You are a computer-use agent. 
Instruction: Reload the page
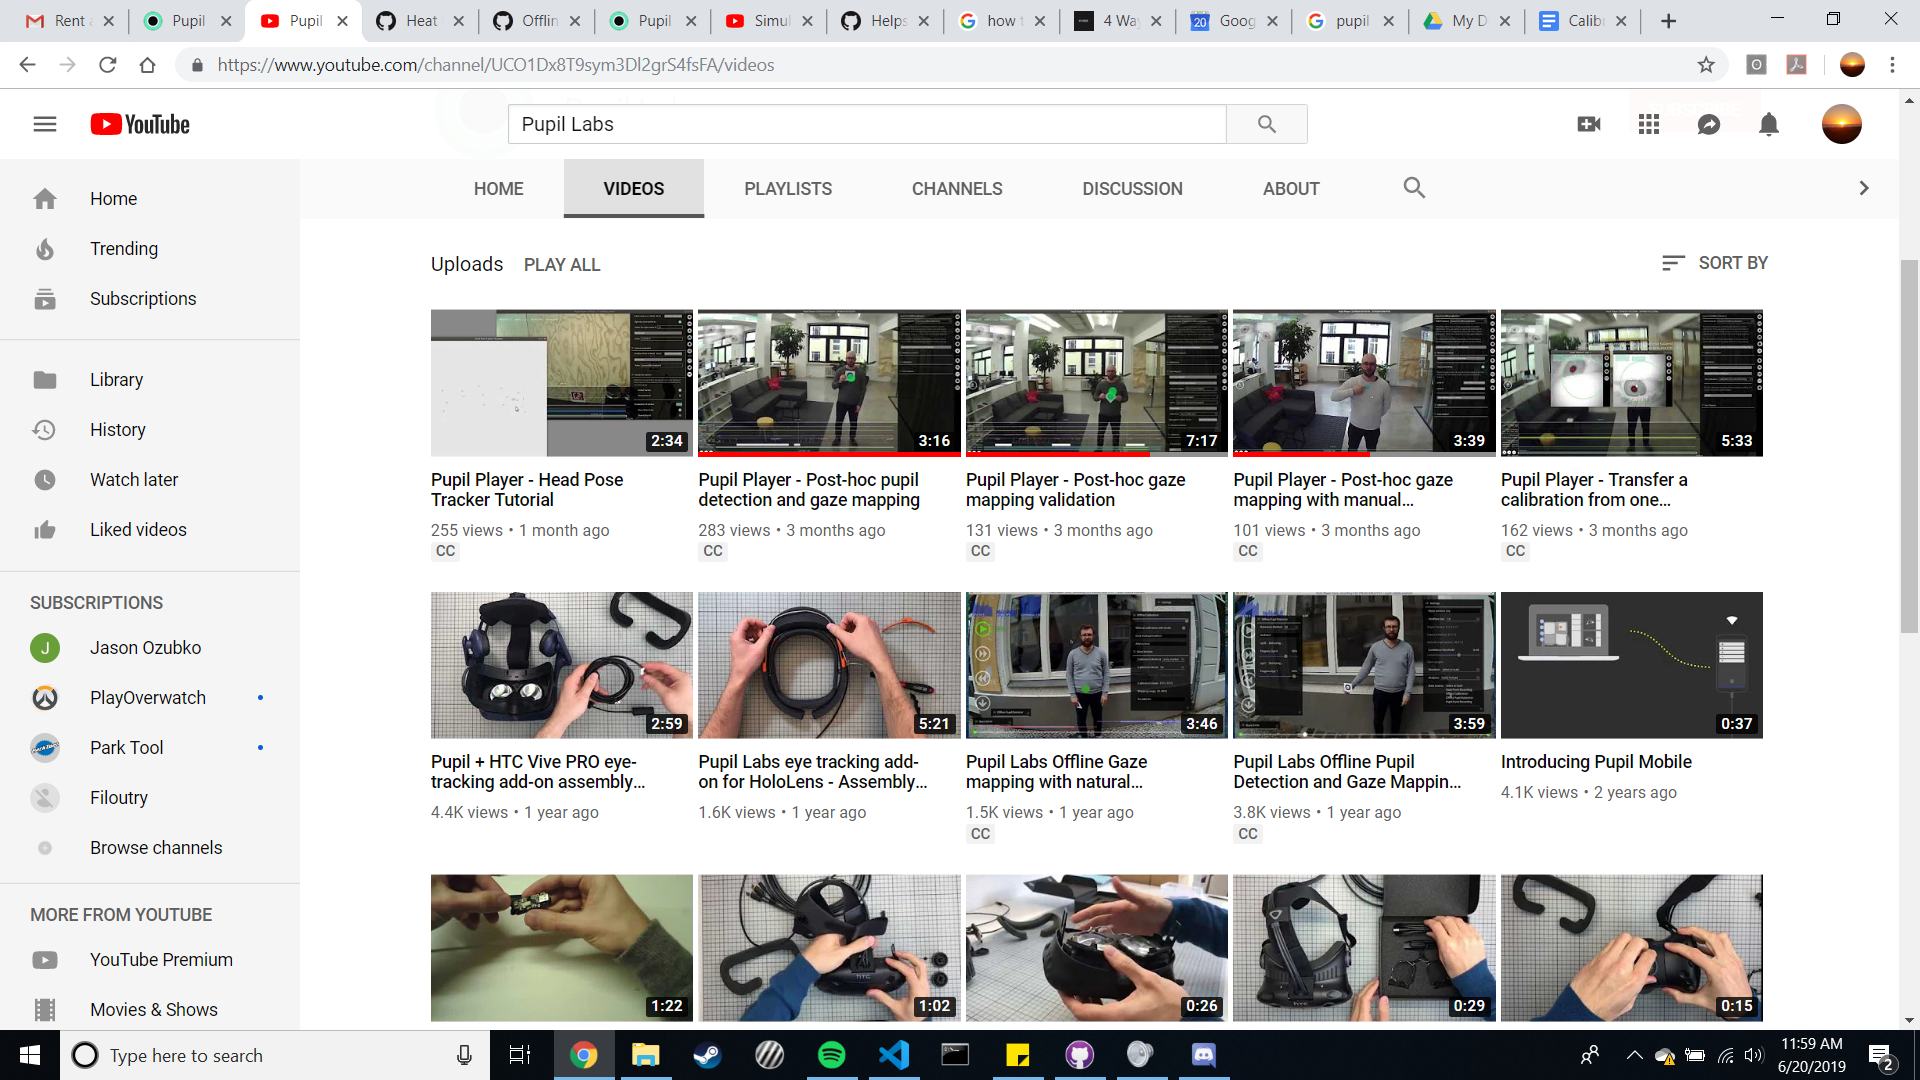[108, 65]
